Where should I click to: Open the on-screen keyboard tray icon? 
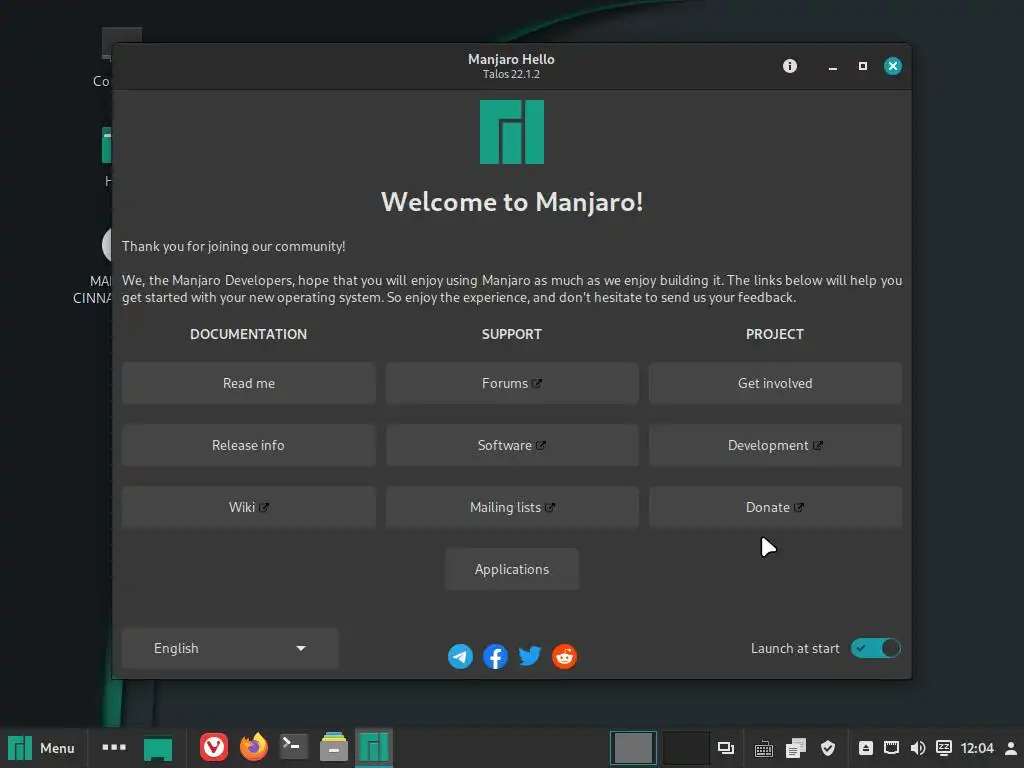click(x=763, y=748)
